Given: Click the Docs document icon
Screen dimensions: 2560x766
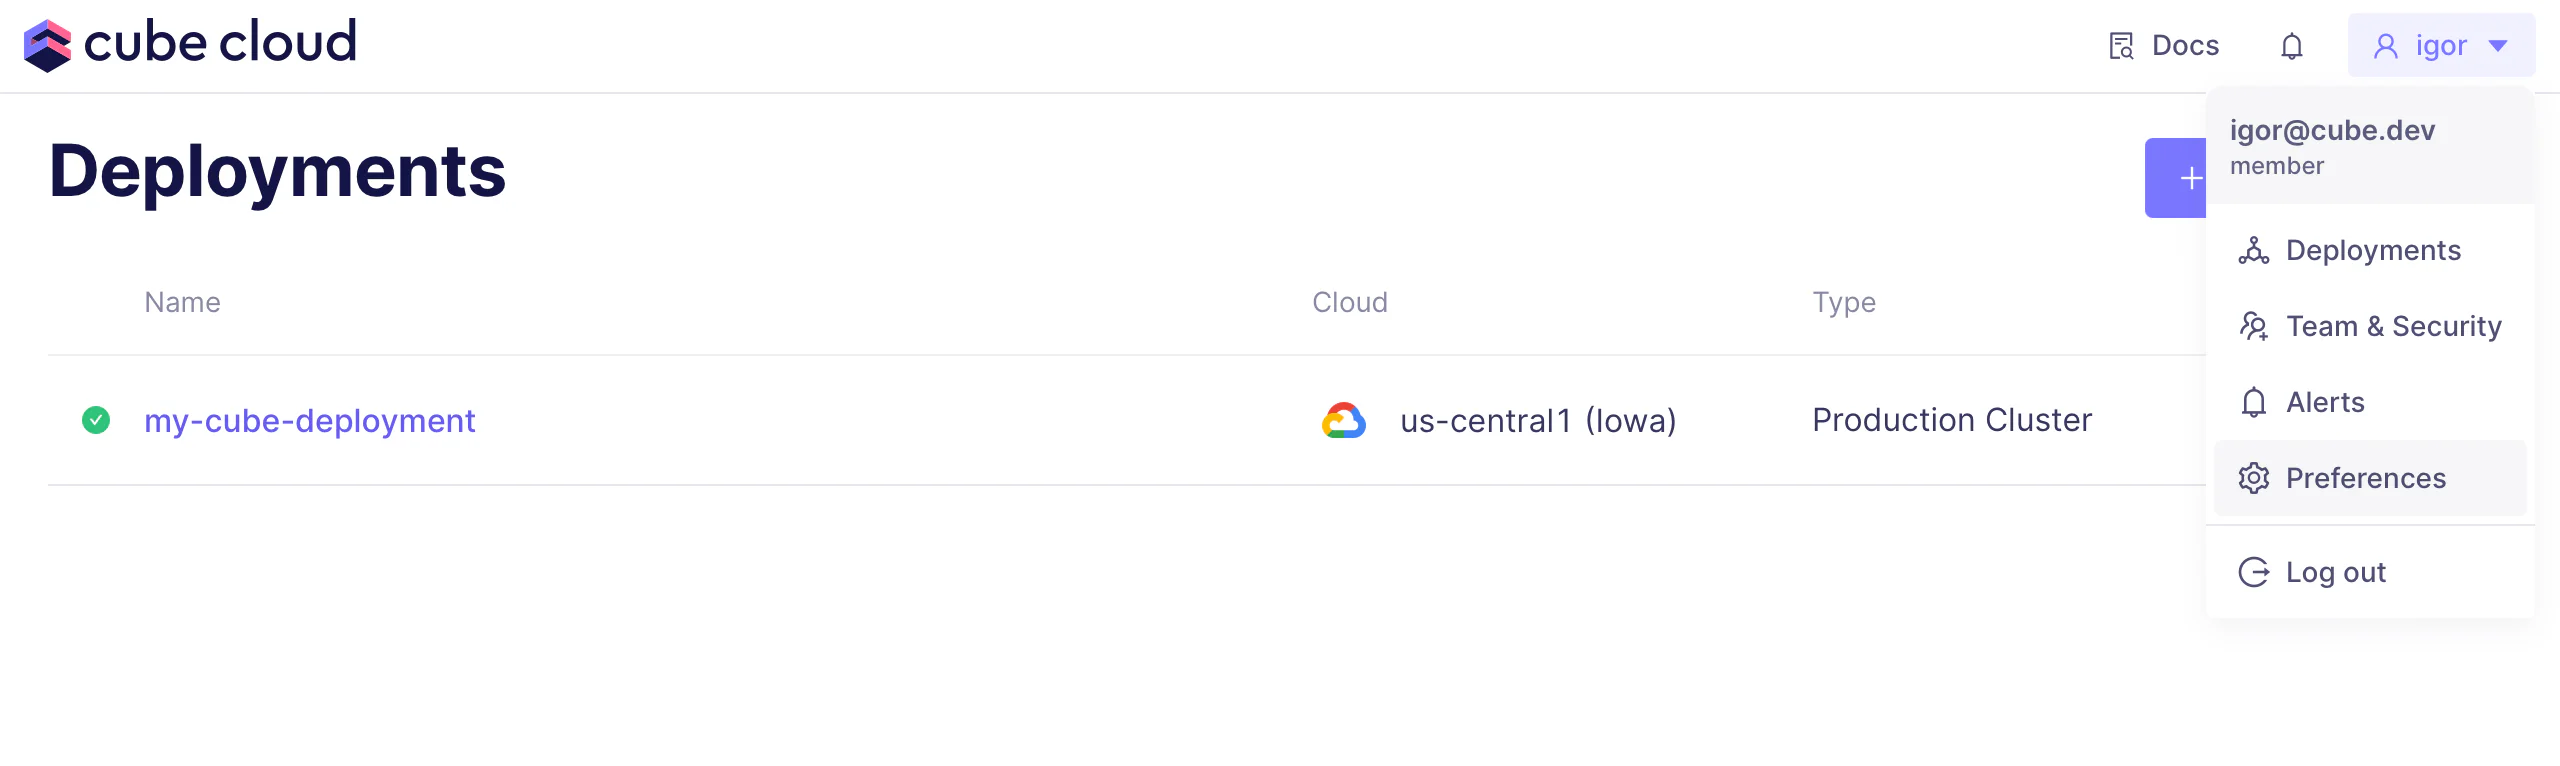Looking at the screenshot, I should pos(2121,46).
